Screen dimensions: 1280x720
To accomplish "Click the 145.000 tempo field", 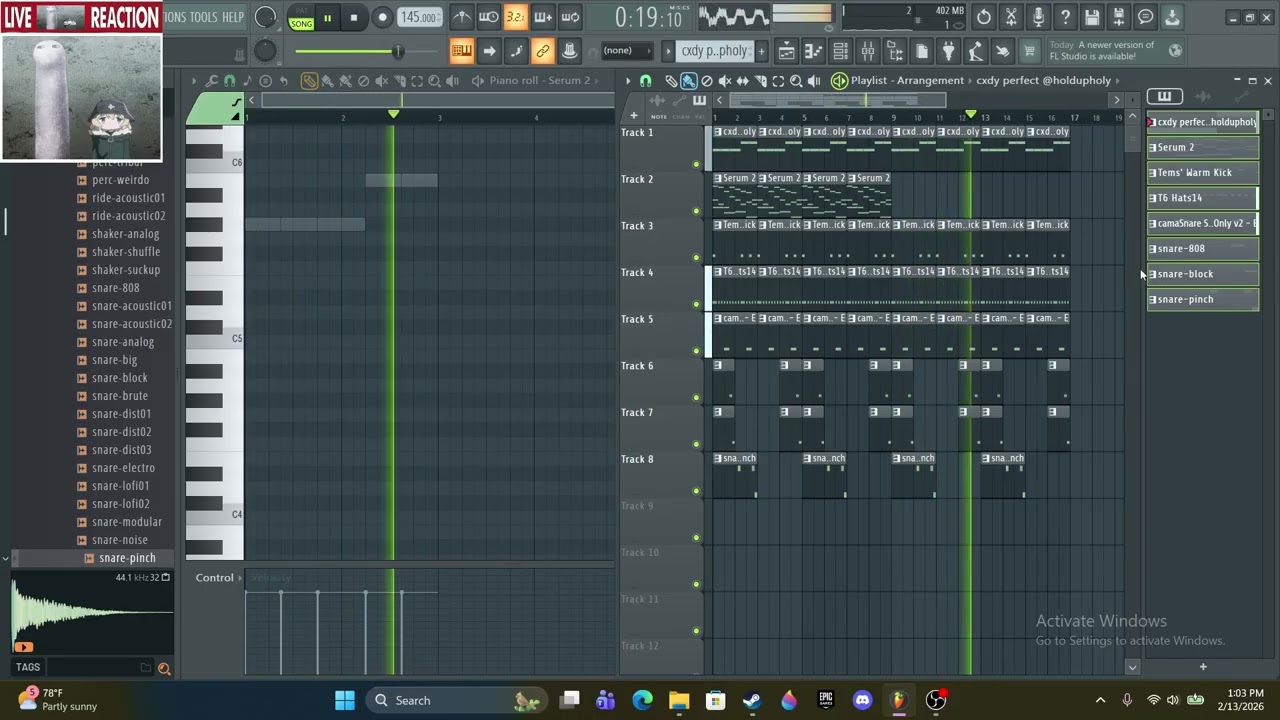I will 419,17.
